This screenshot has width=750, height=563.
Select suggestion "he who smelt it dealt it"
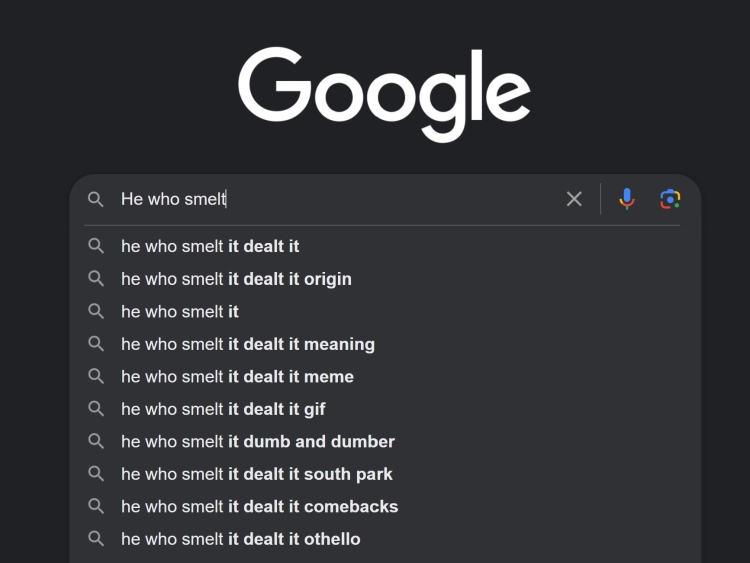tap(210, 246)
